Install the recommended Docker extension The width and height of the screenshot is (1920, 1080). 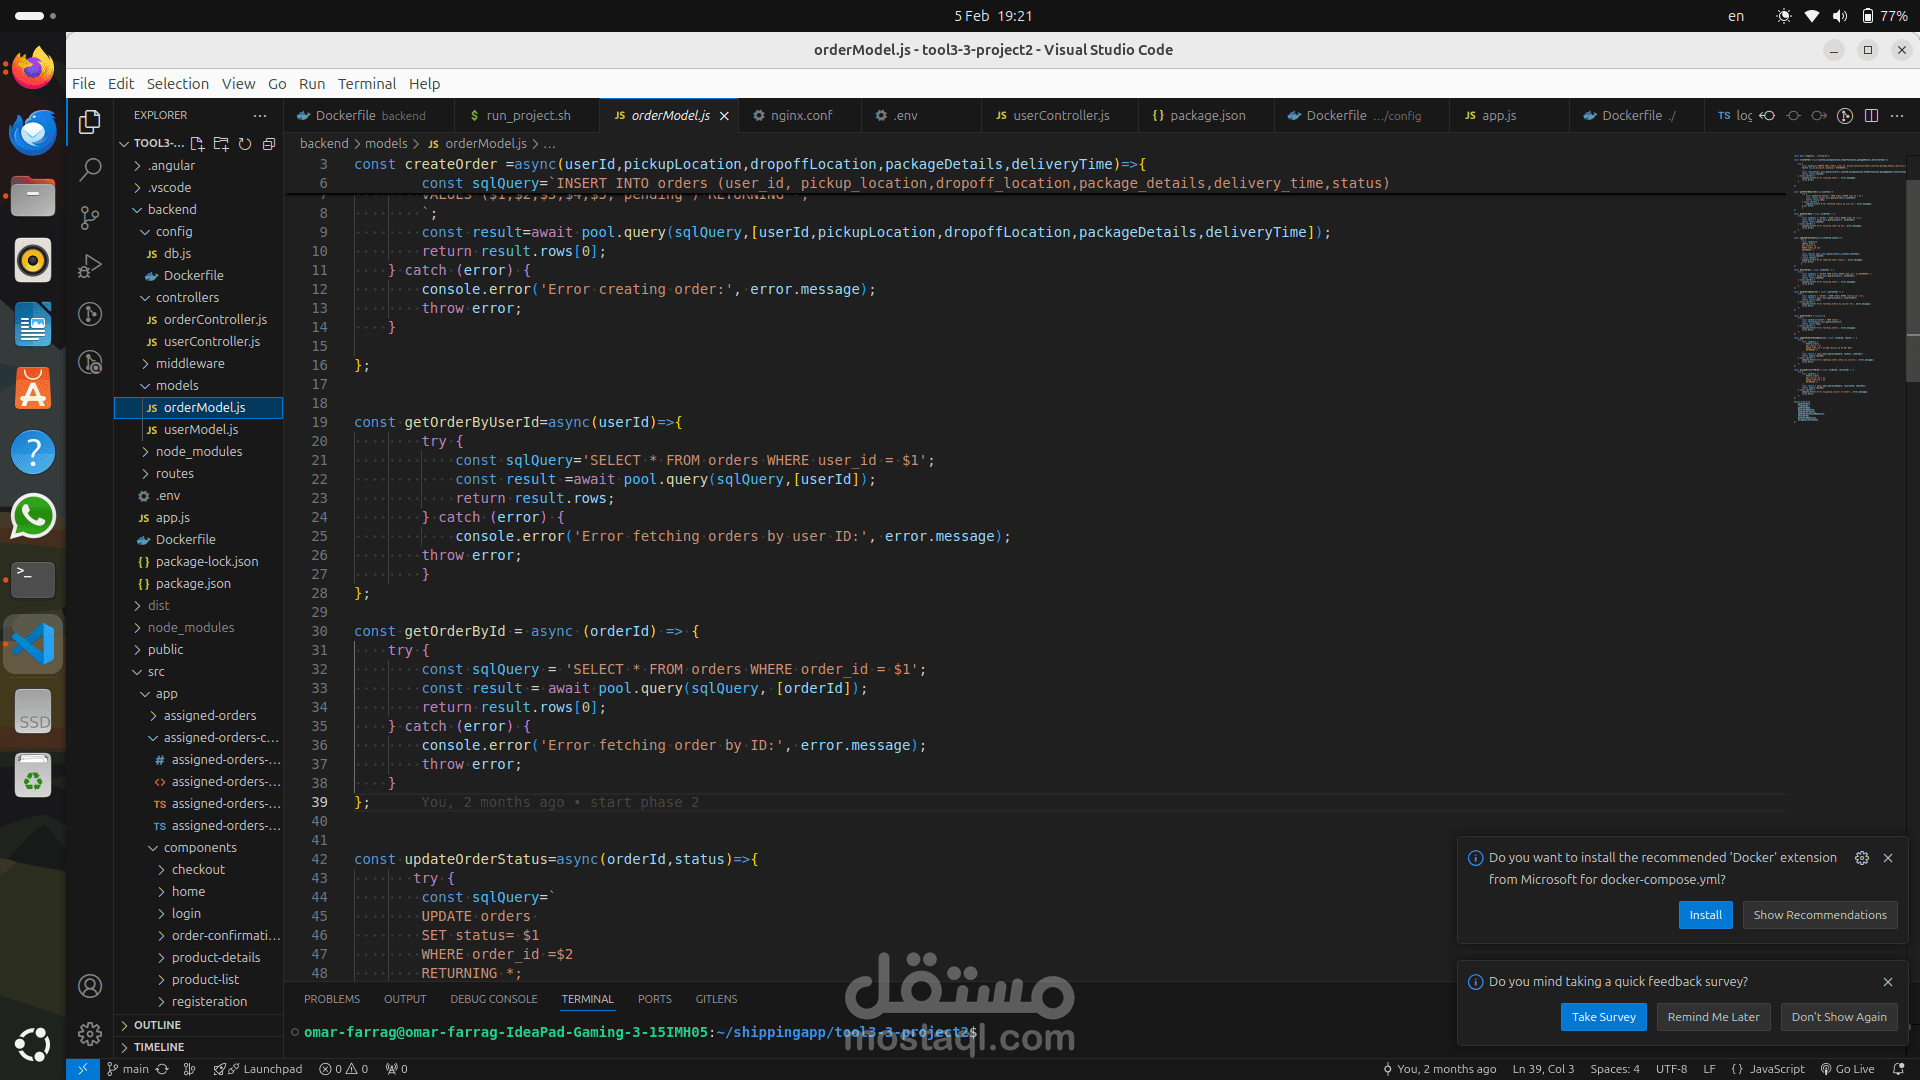point(1705,915)
